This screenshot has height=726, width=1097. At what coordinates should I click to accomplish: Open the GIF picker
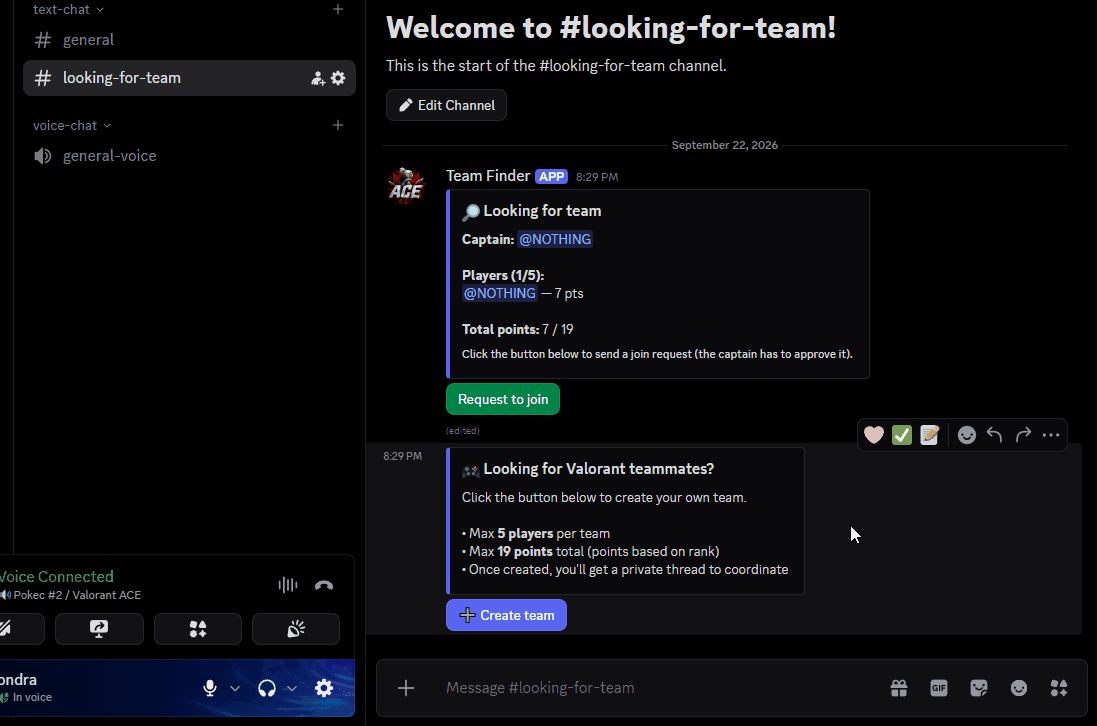tap(939, 688)
